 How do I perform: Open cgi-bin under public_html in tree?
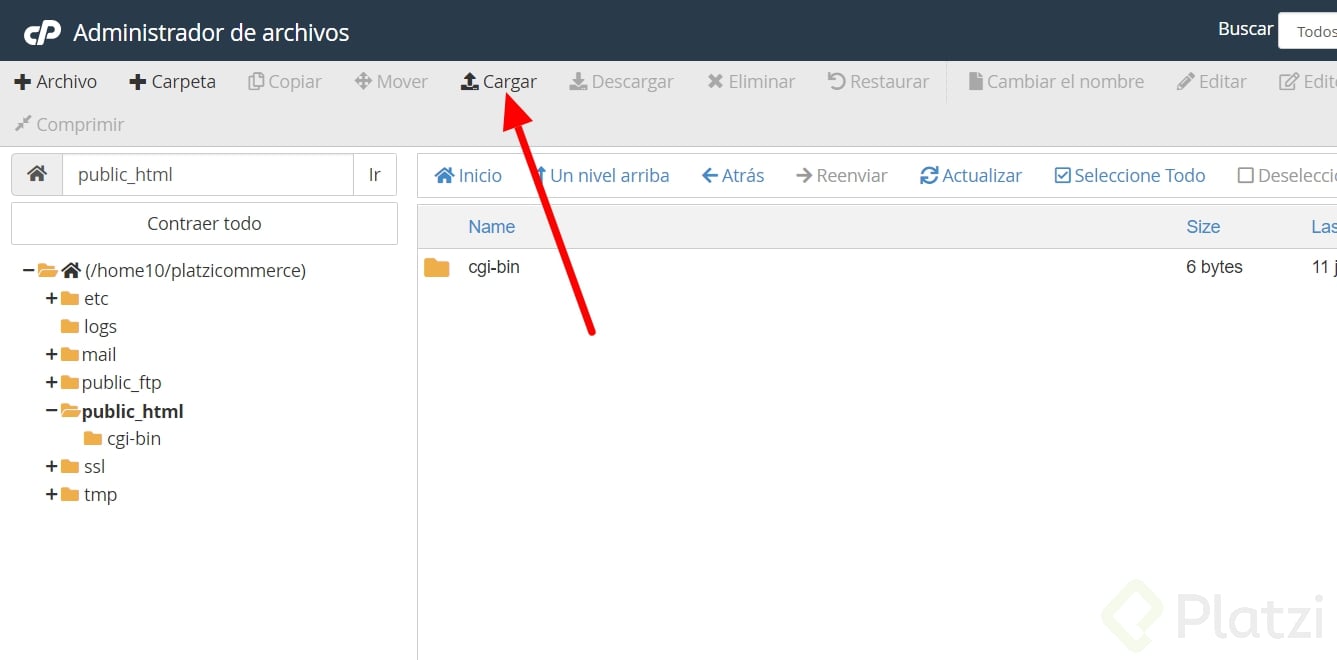click(134, 439)
